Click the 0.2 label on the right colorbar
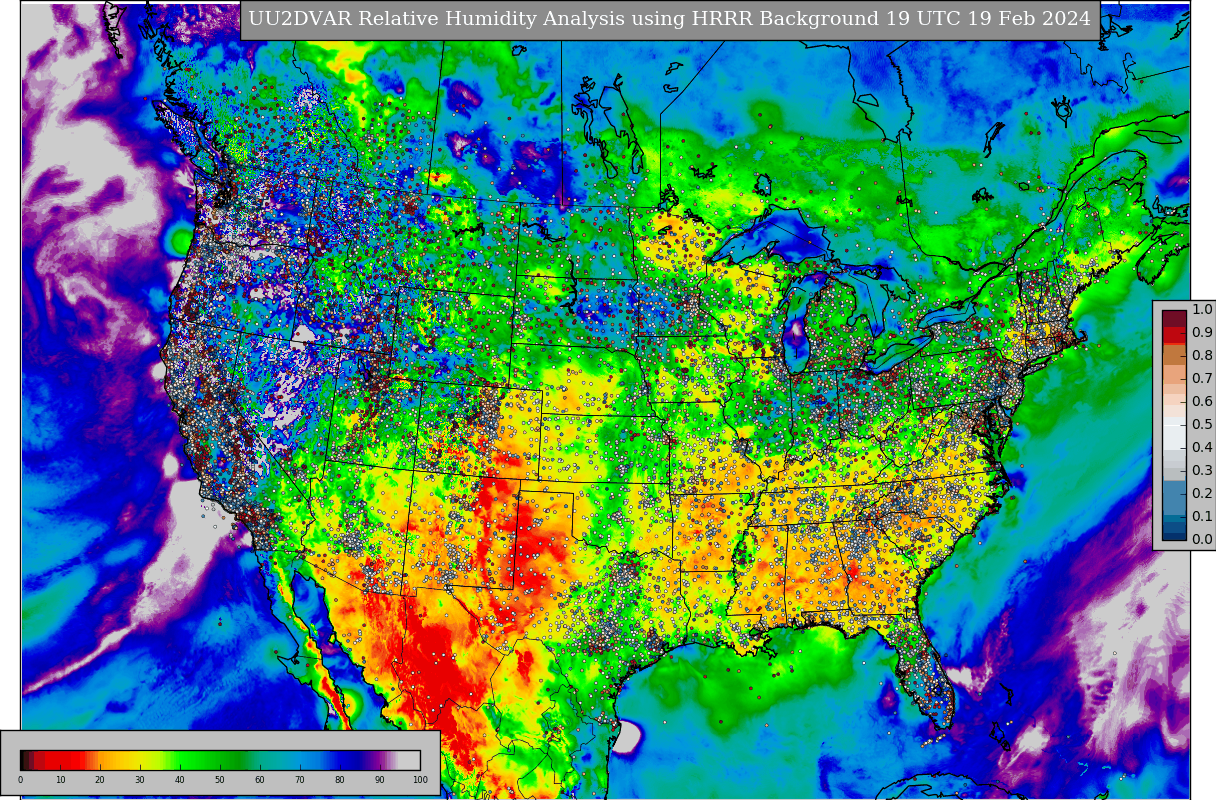This screenshot has width=1216, height=800. tap(1202, 494)
